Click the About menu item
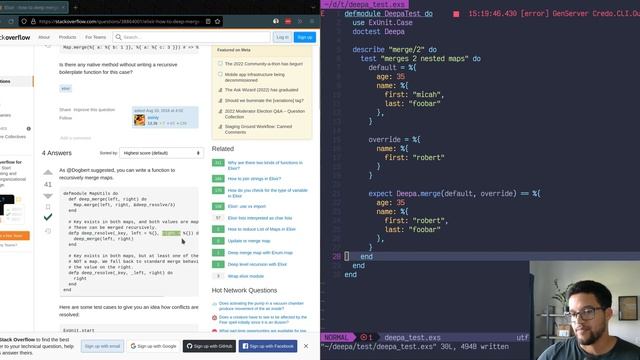 click(44, 37)
